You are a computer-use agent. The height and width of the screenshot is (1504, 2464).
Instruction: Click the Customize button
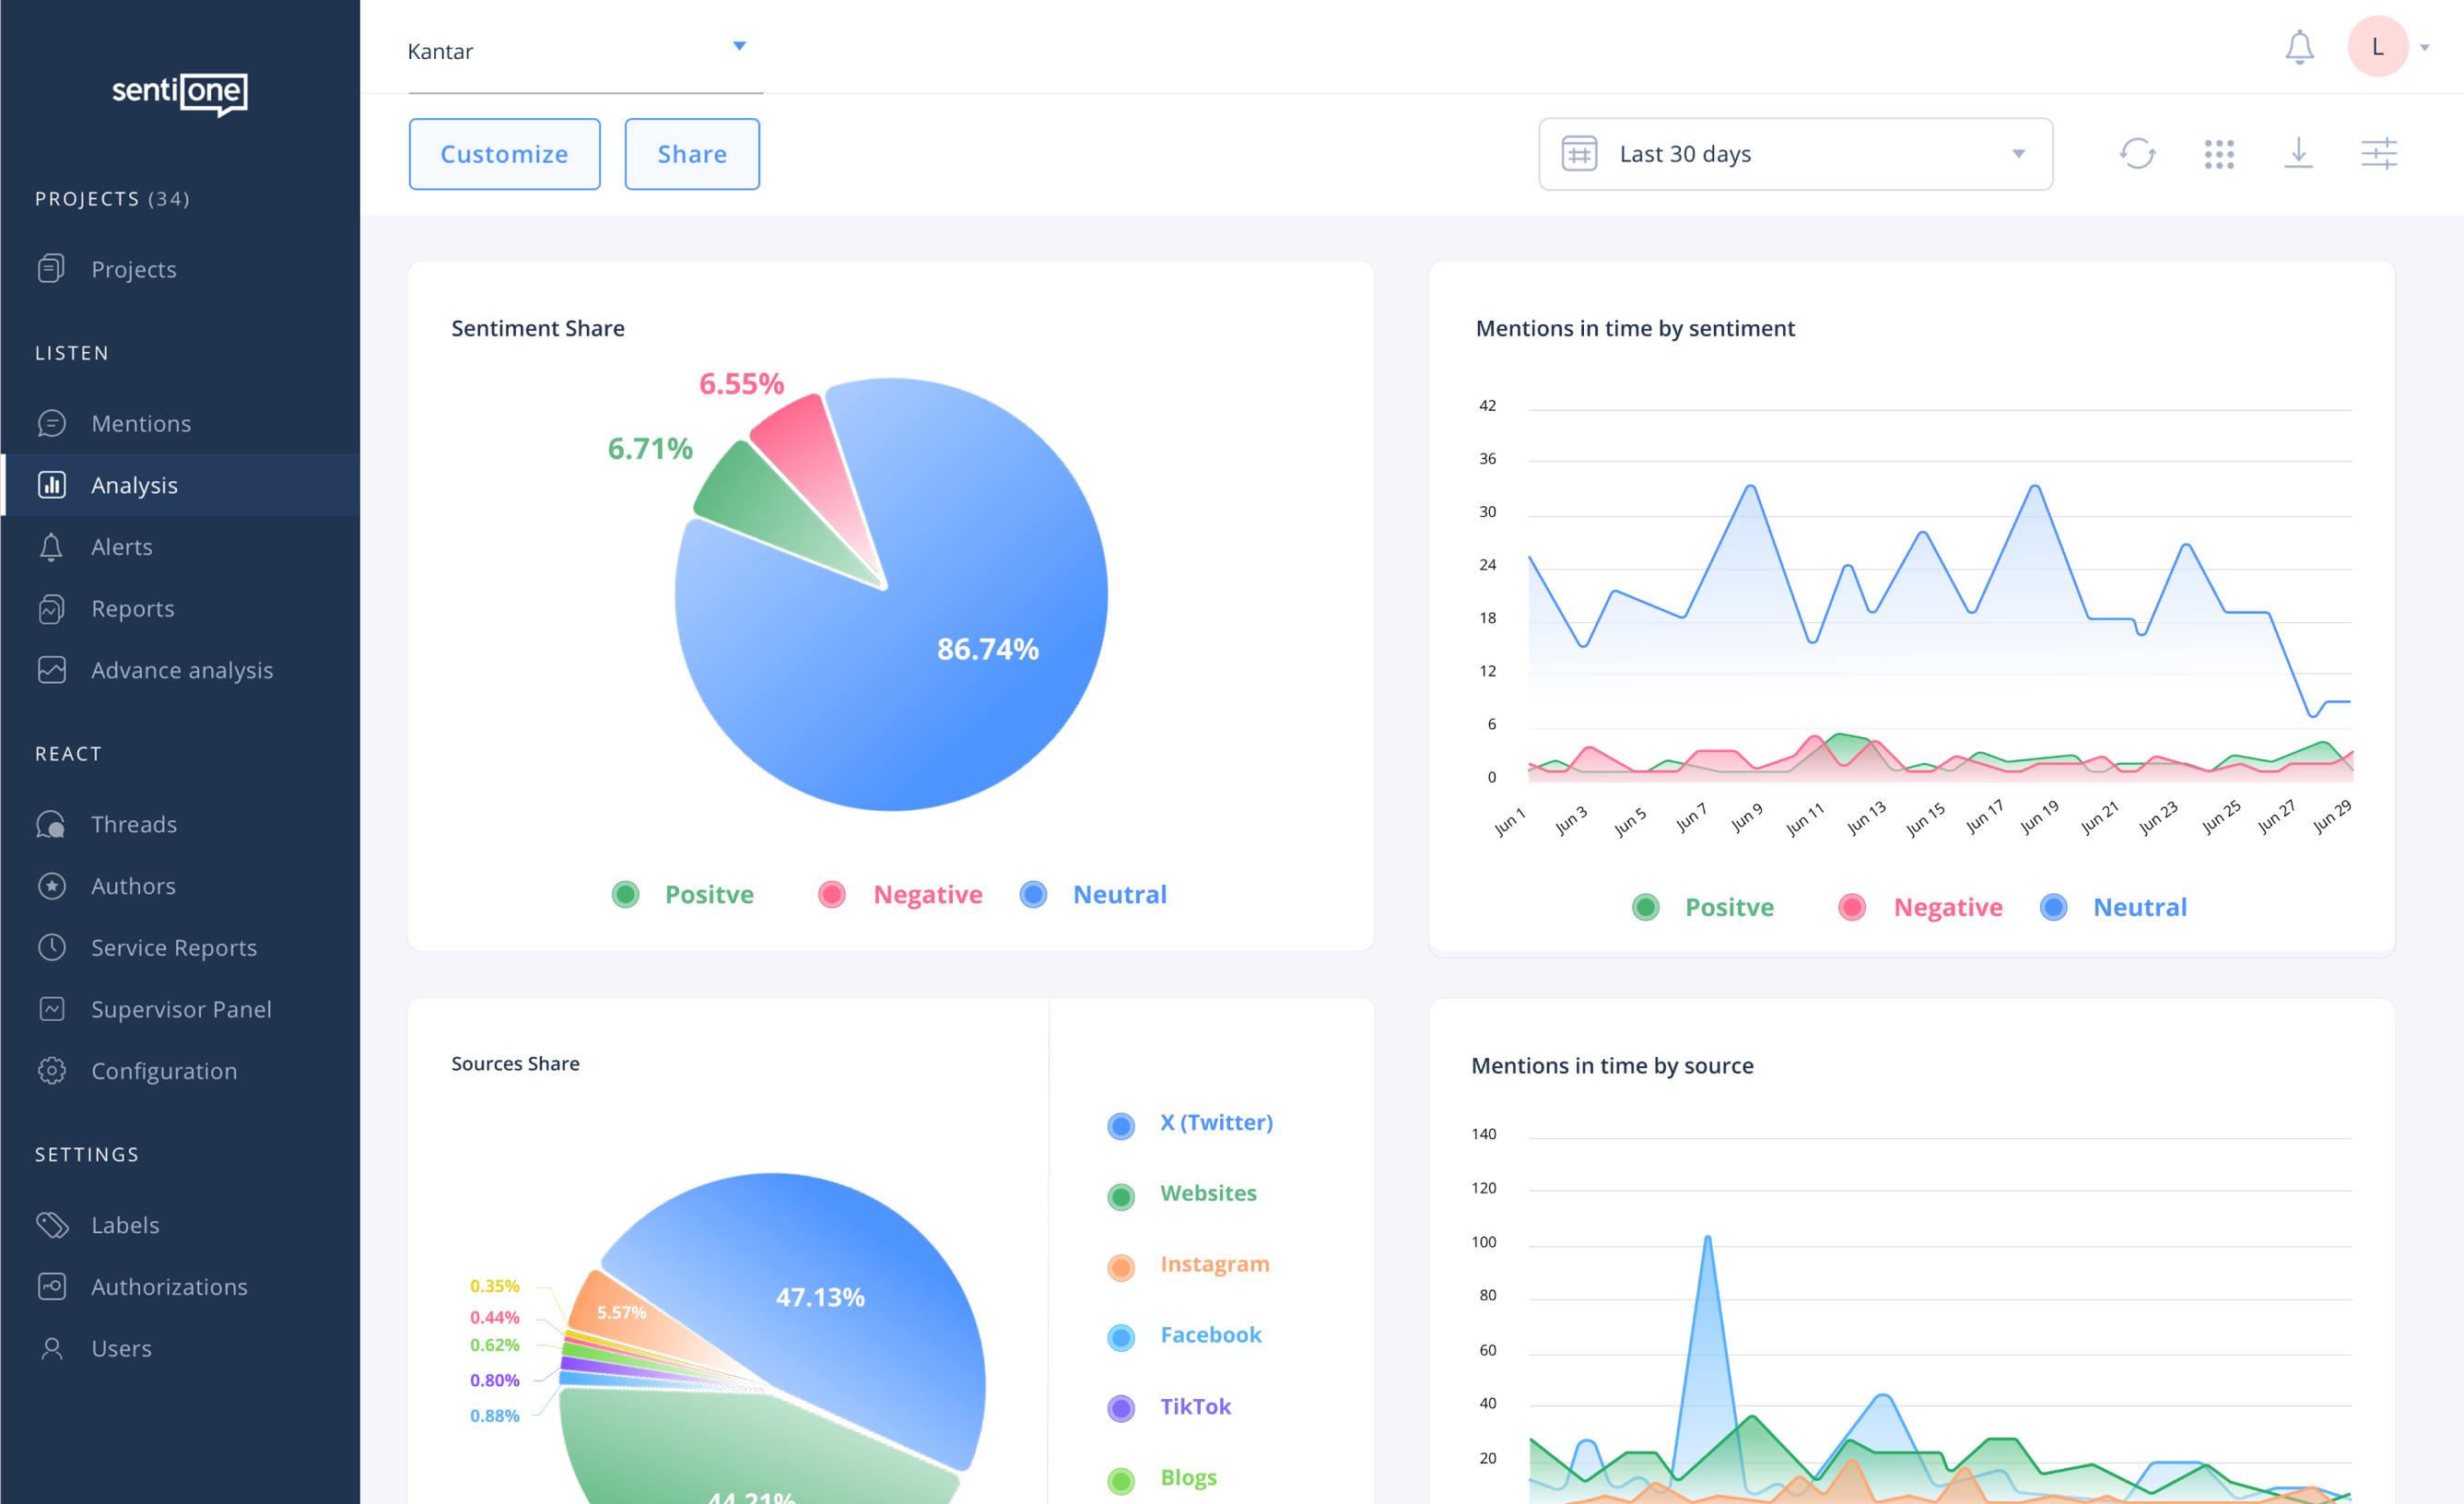pyautogui.click(x=504, y=154)
